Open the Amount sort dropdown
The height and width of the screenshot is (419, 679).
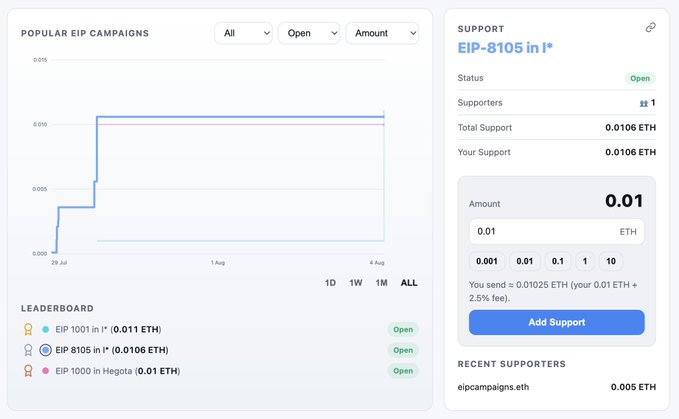pyautogui.click(x=382, y=33)
